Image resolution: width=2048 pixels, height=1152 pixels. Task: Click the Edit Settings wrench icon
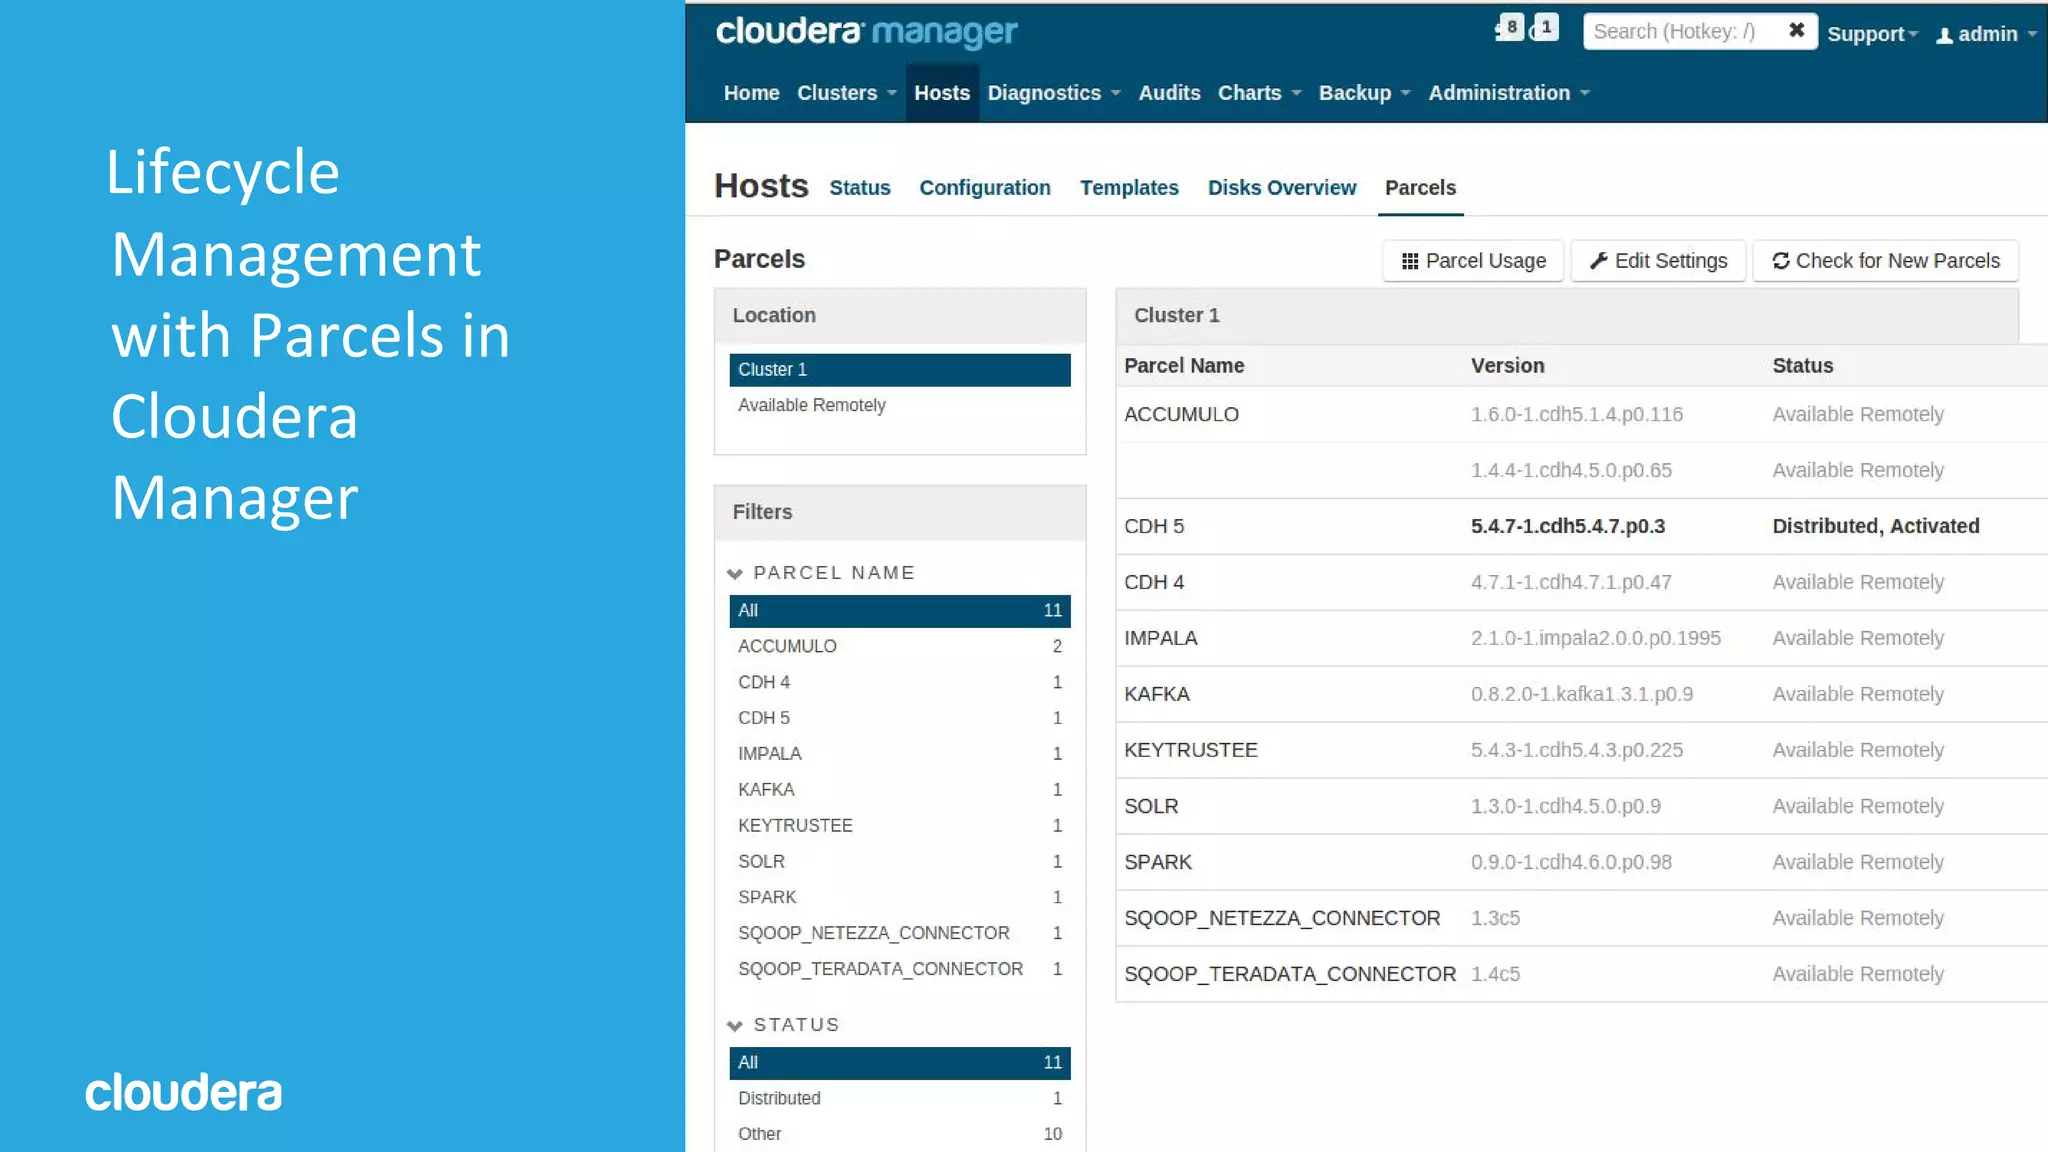coord(1598,261)
